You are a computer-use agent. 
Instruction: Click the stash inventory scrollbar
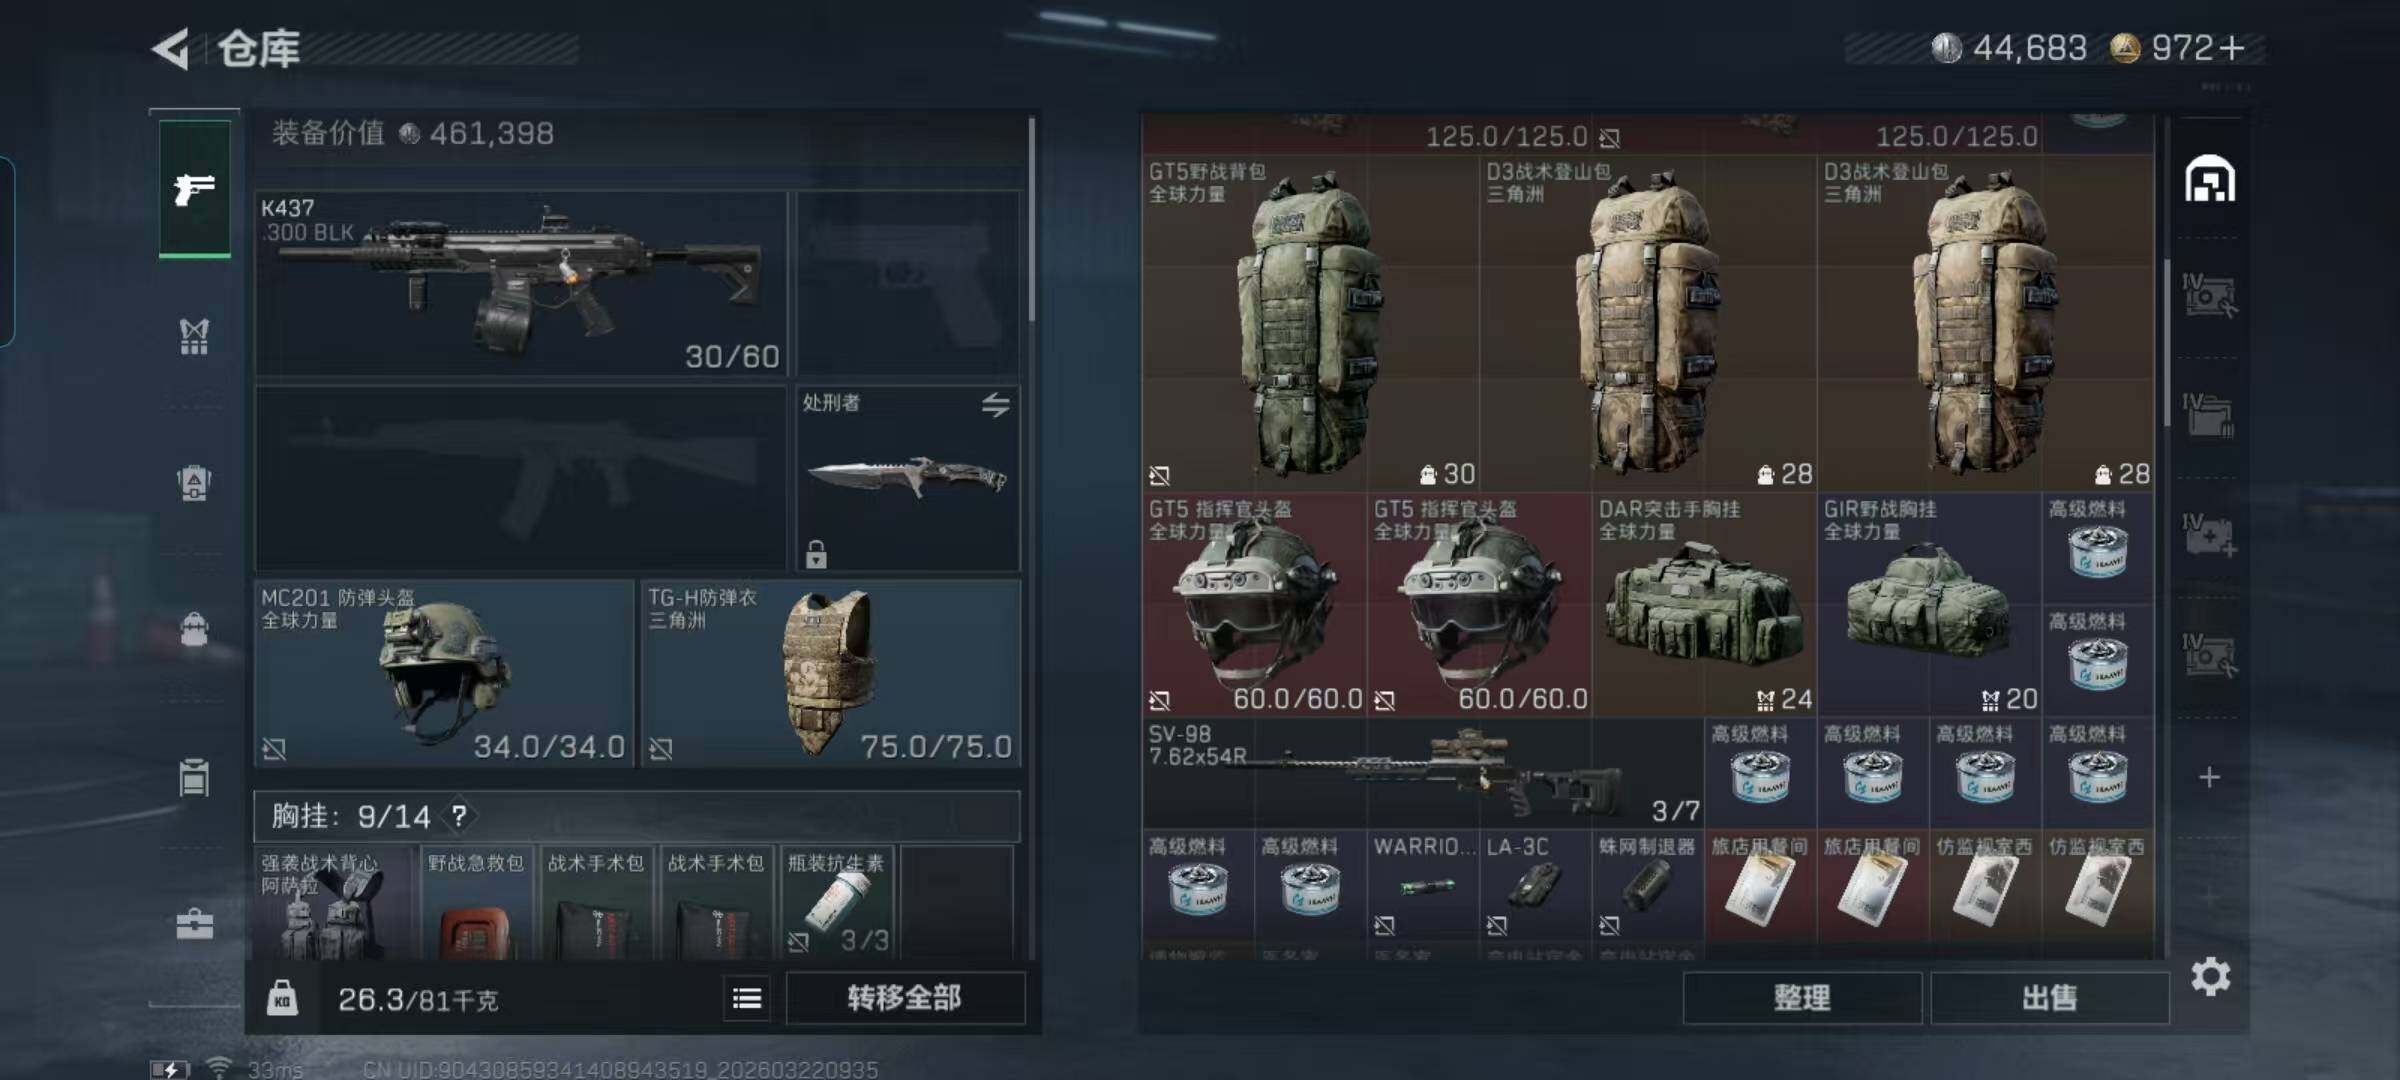(x=2166, y=340)
